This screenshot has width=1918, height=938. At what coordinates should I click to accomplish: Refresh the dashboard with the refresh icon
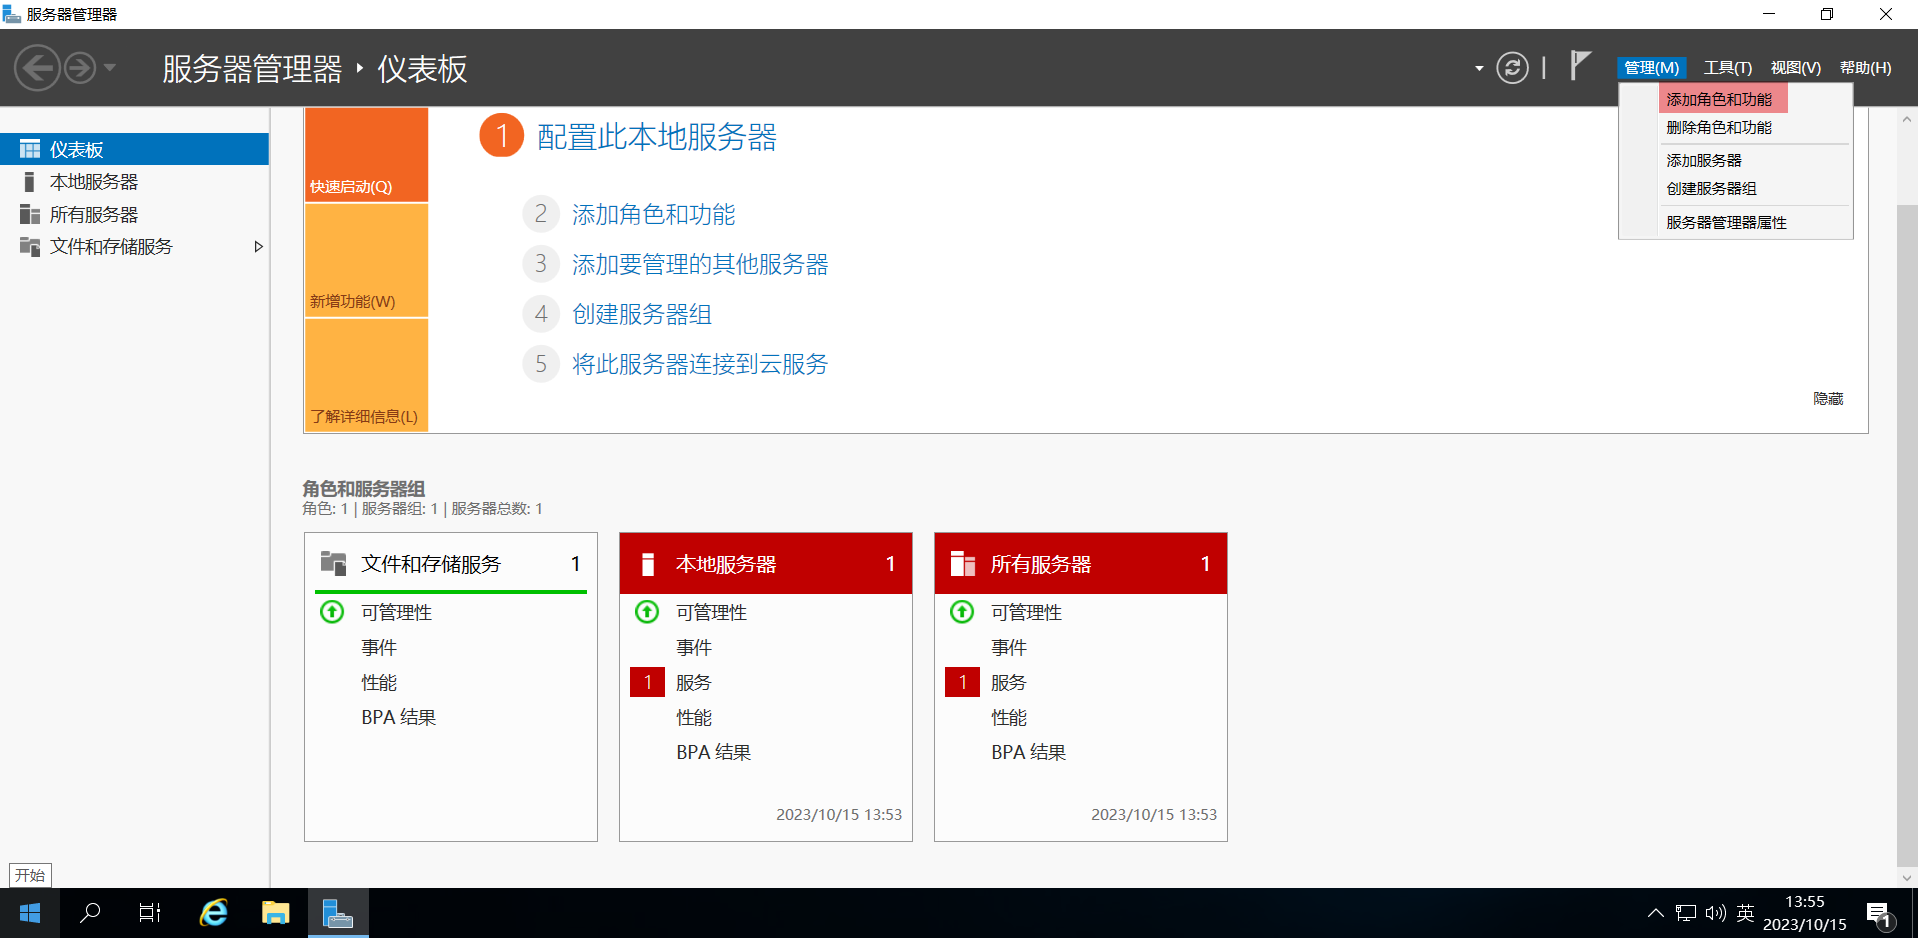pyautogui.click(x=1512, y=68)
